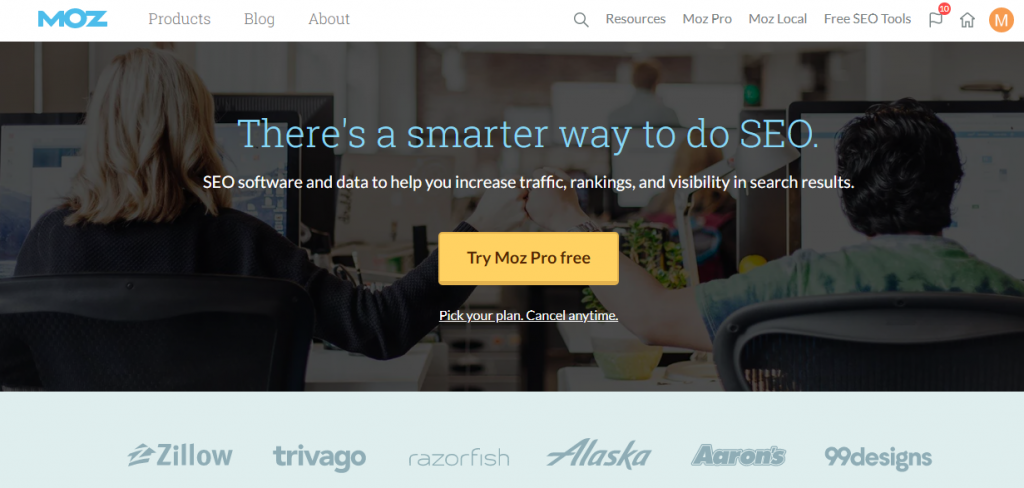Open the orange M profile avatar

click(1001, 20)
